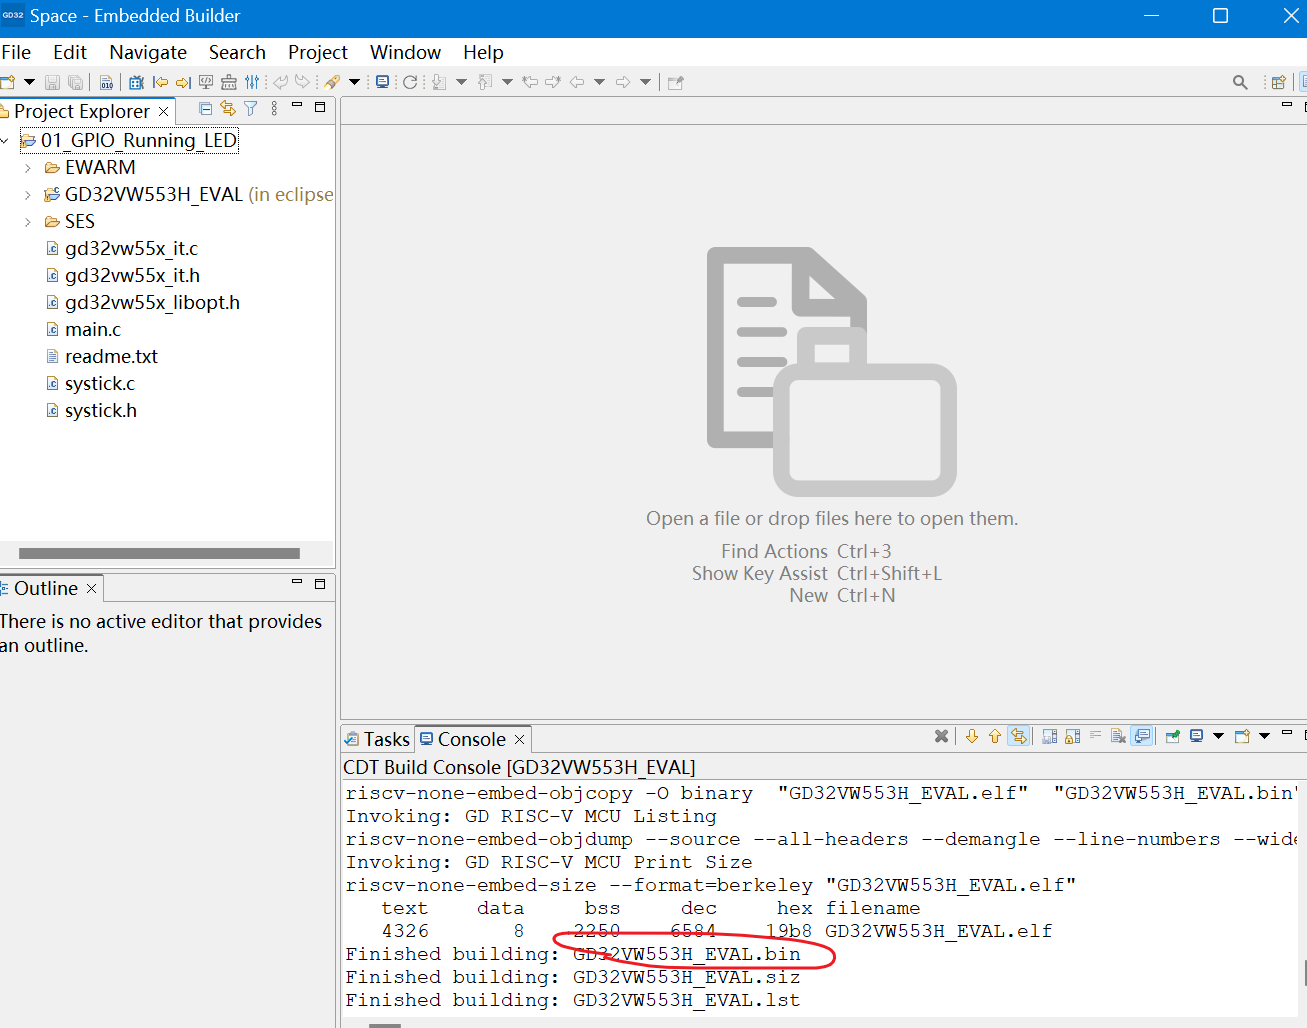This screenshot has width=1307, height=1028.
Task: Toggle Link with Editor in Project Explorer
Action: pyautogui.click(x=228, y=109)
